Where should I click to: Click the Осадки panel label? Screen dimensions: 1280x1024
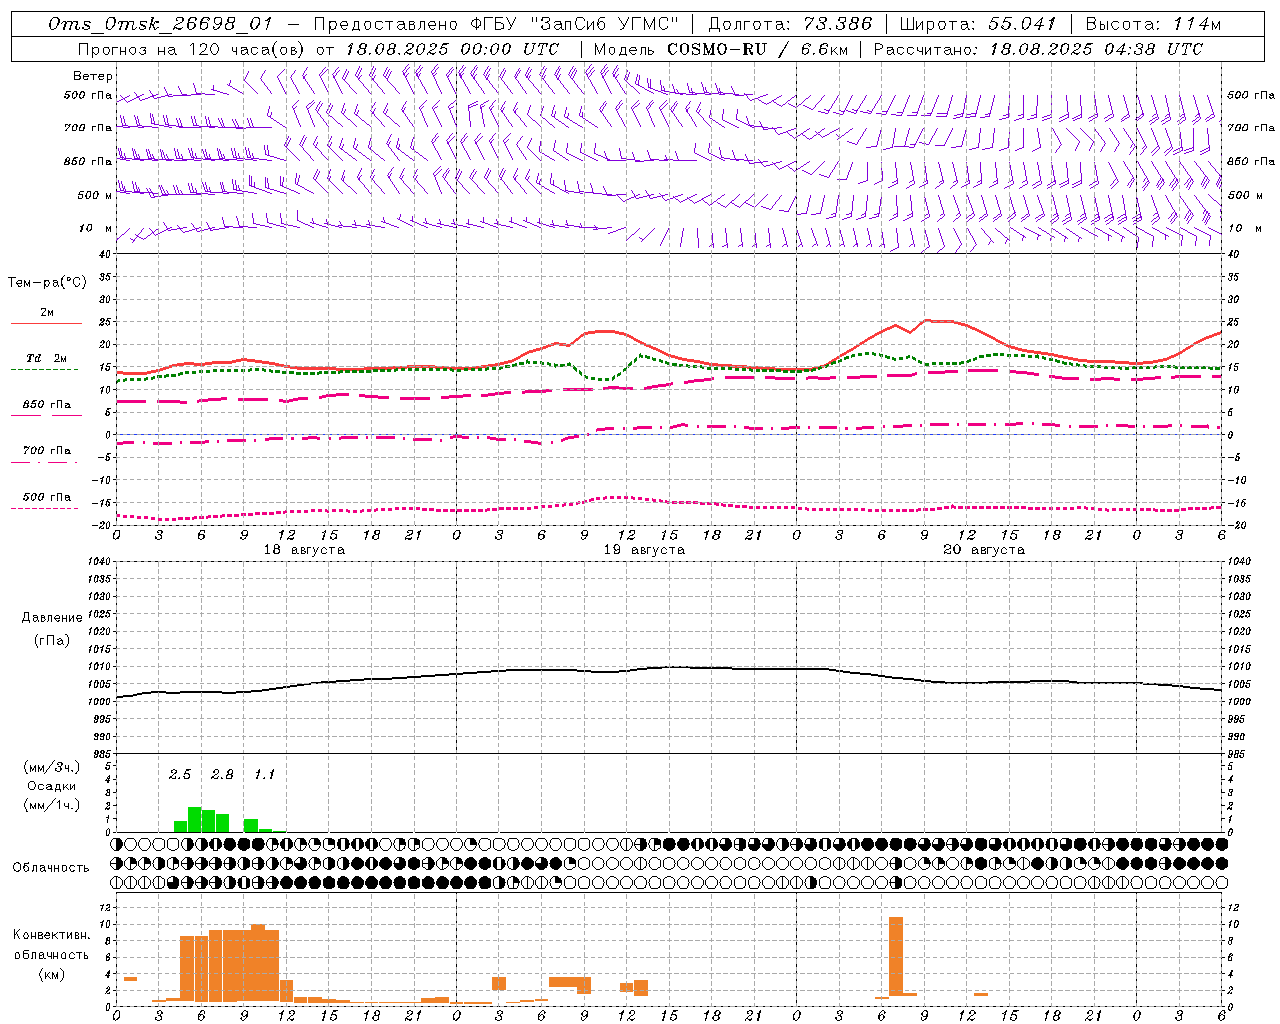52,786
